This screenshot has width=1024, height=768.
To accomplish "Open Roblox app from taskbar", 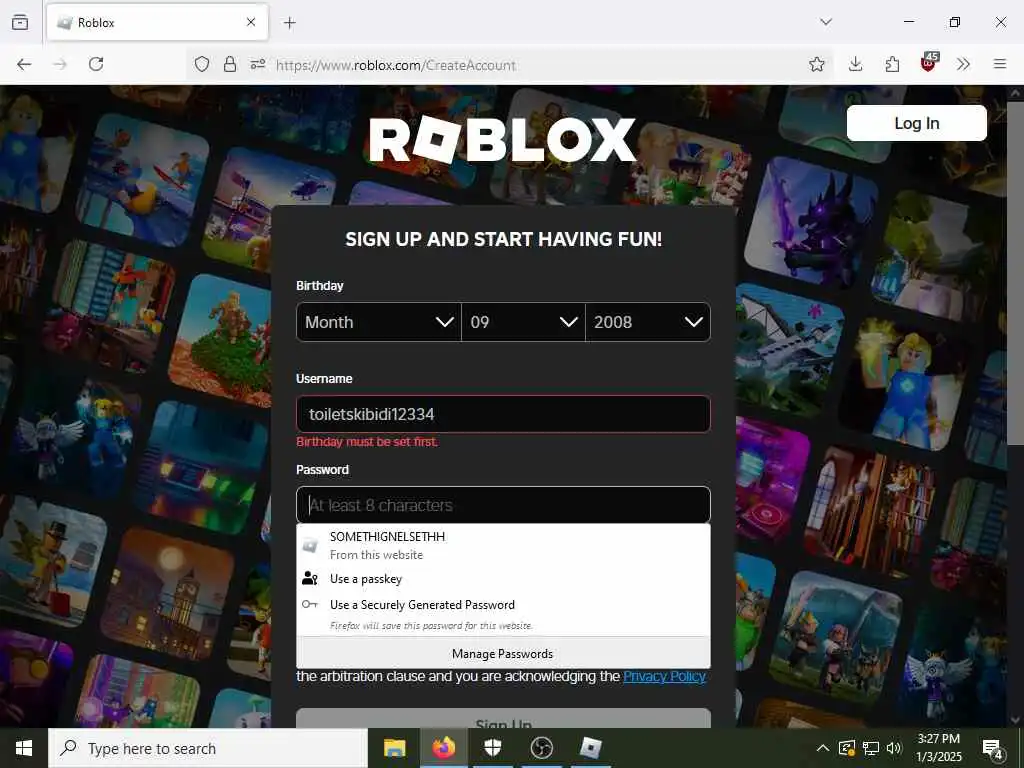I will click(591, 748).
